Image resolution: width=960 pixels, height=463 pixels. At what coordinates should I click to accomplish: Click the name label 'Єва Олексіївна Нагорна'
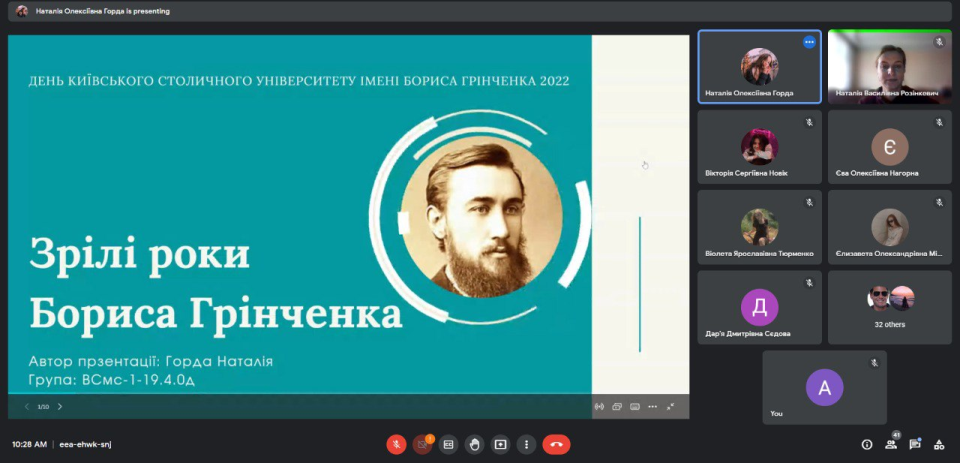[877, 173]
